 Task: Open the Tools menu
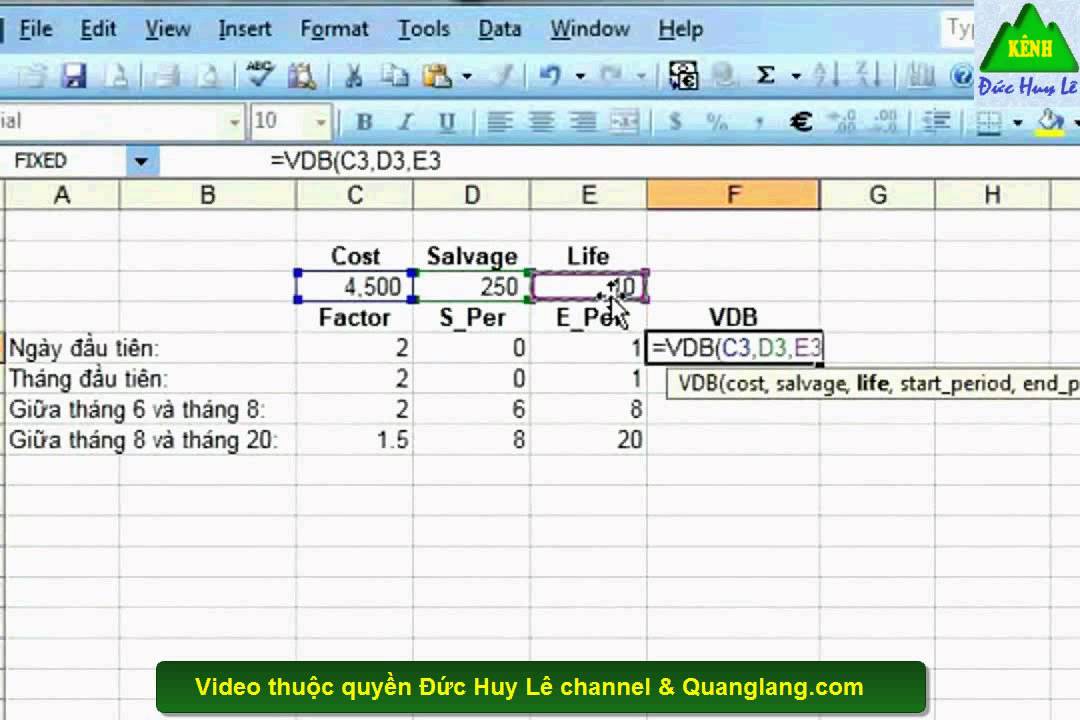[424, 29]
